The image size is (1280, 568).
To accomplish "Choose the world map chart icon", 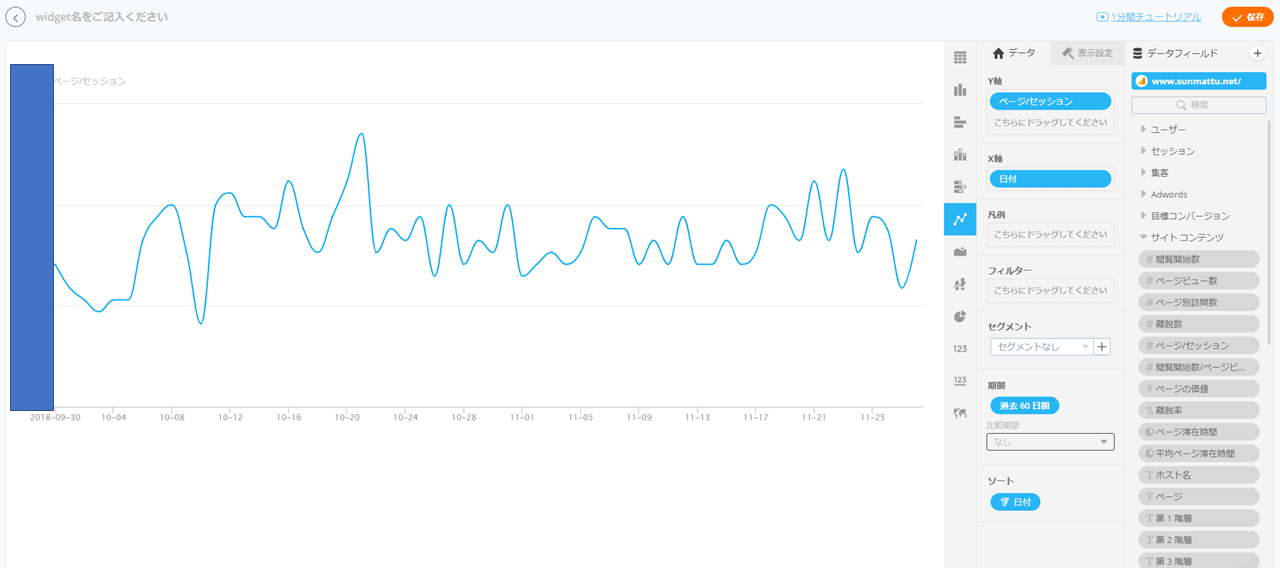I will pos(960,413).
